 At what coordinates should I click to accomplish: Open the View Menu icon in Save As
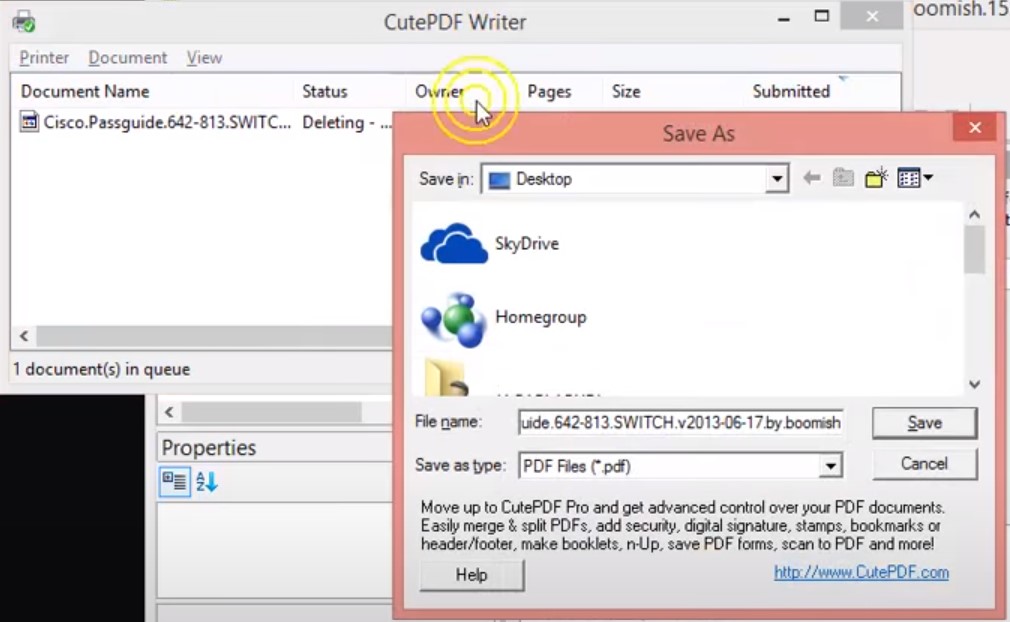(x=914, y=178)
